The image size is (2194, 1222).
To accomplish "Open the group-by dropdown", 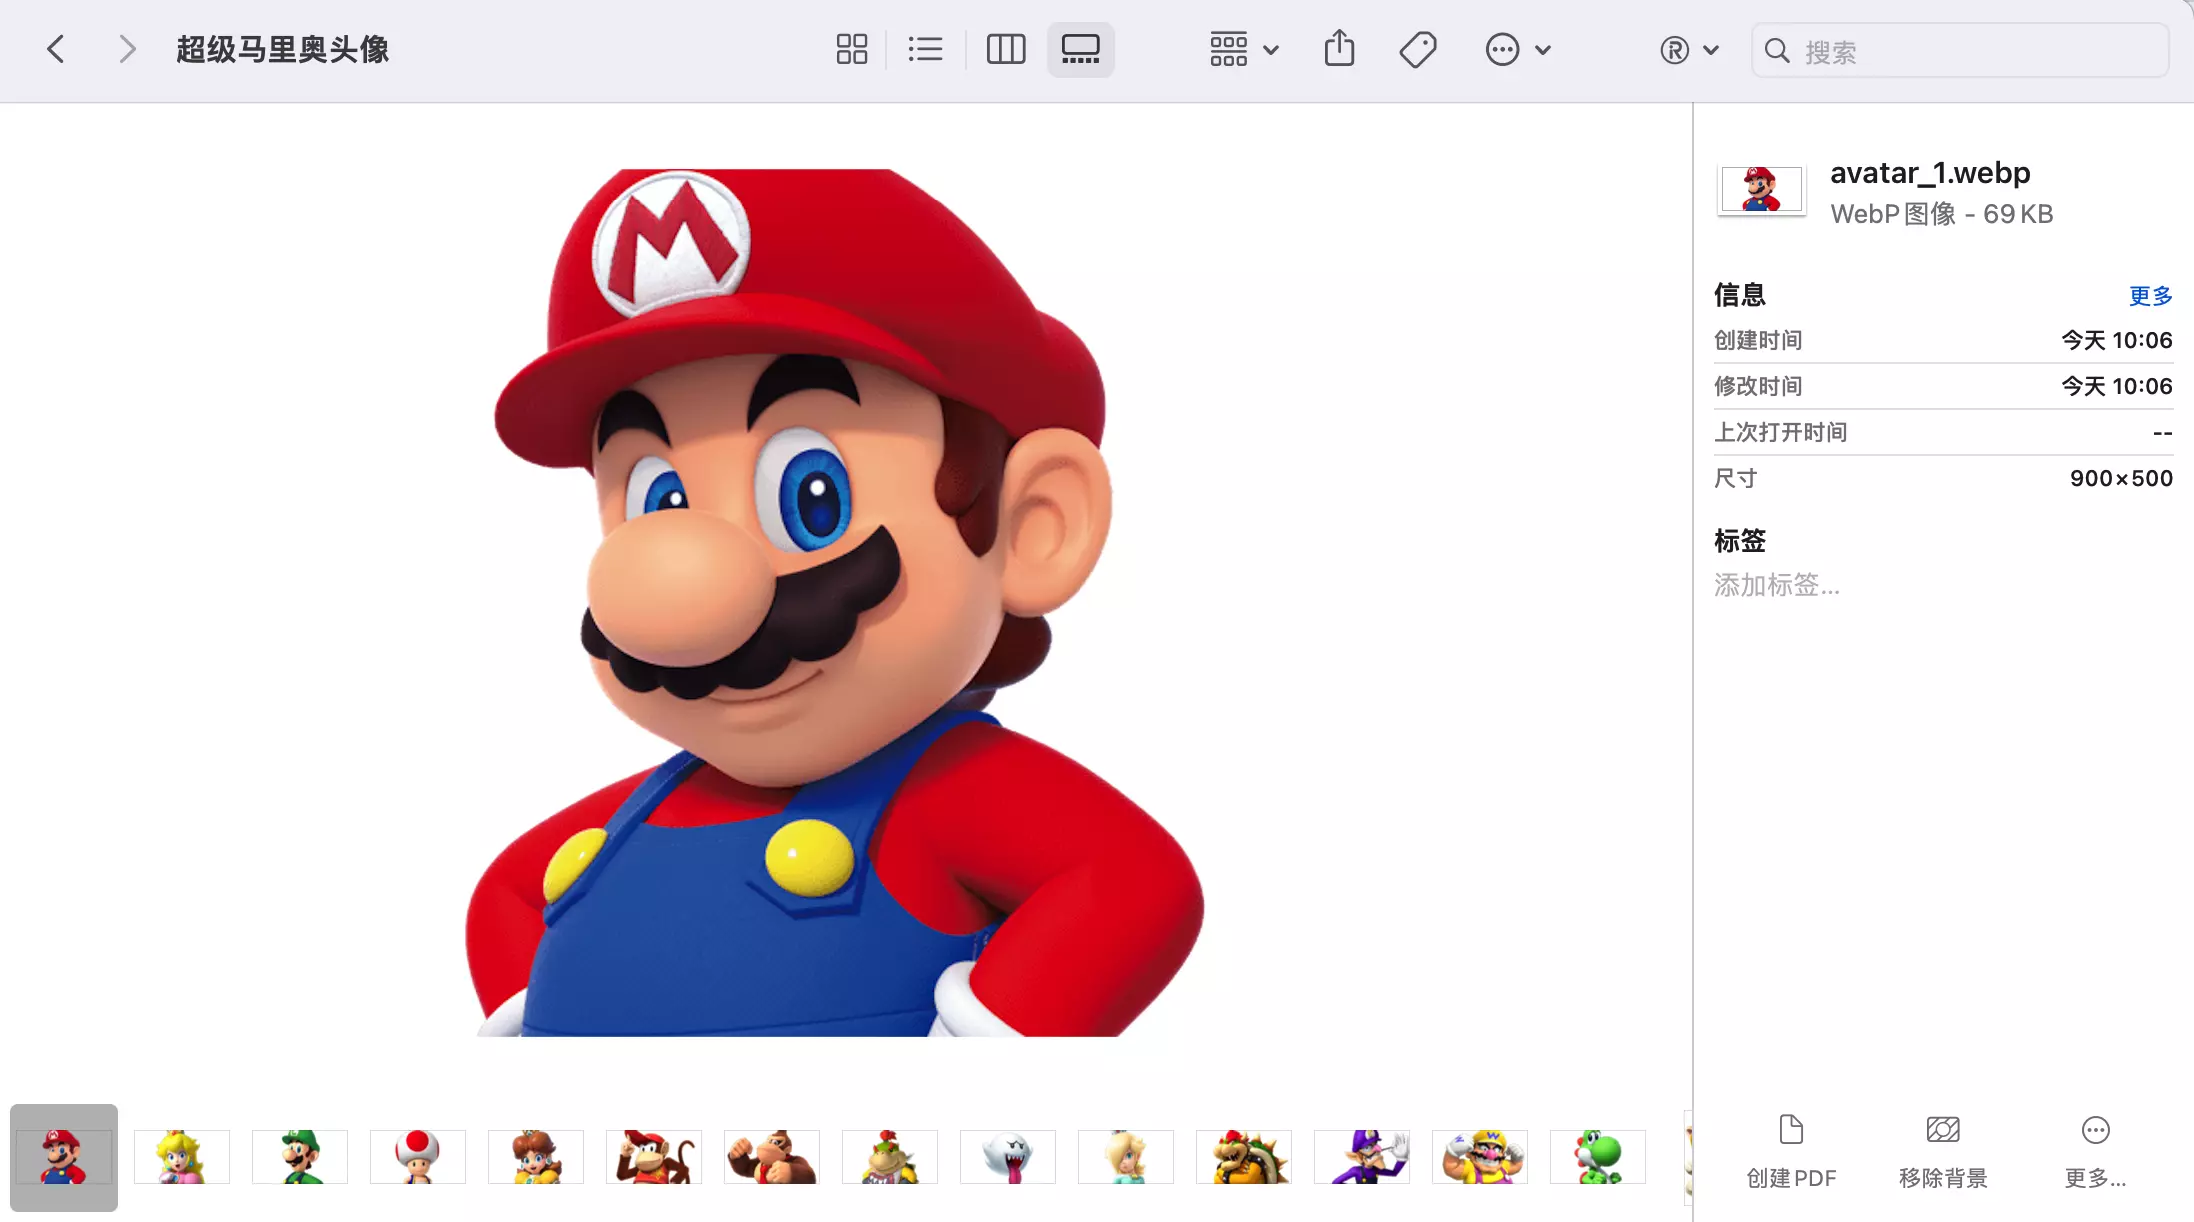I will (x=1243, y=49).
